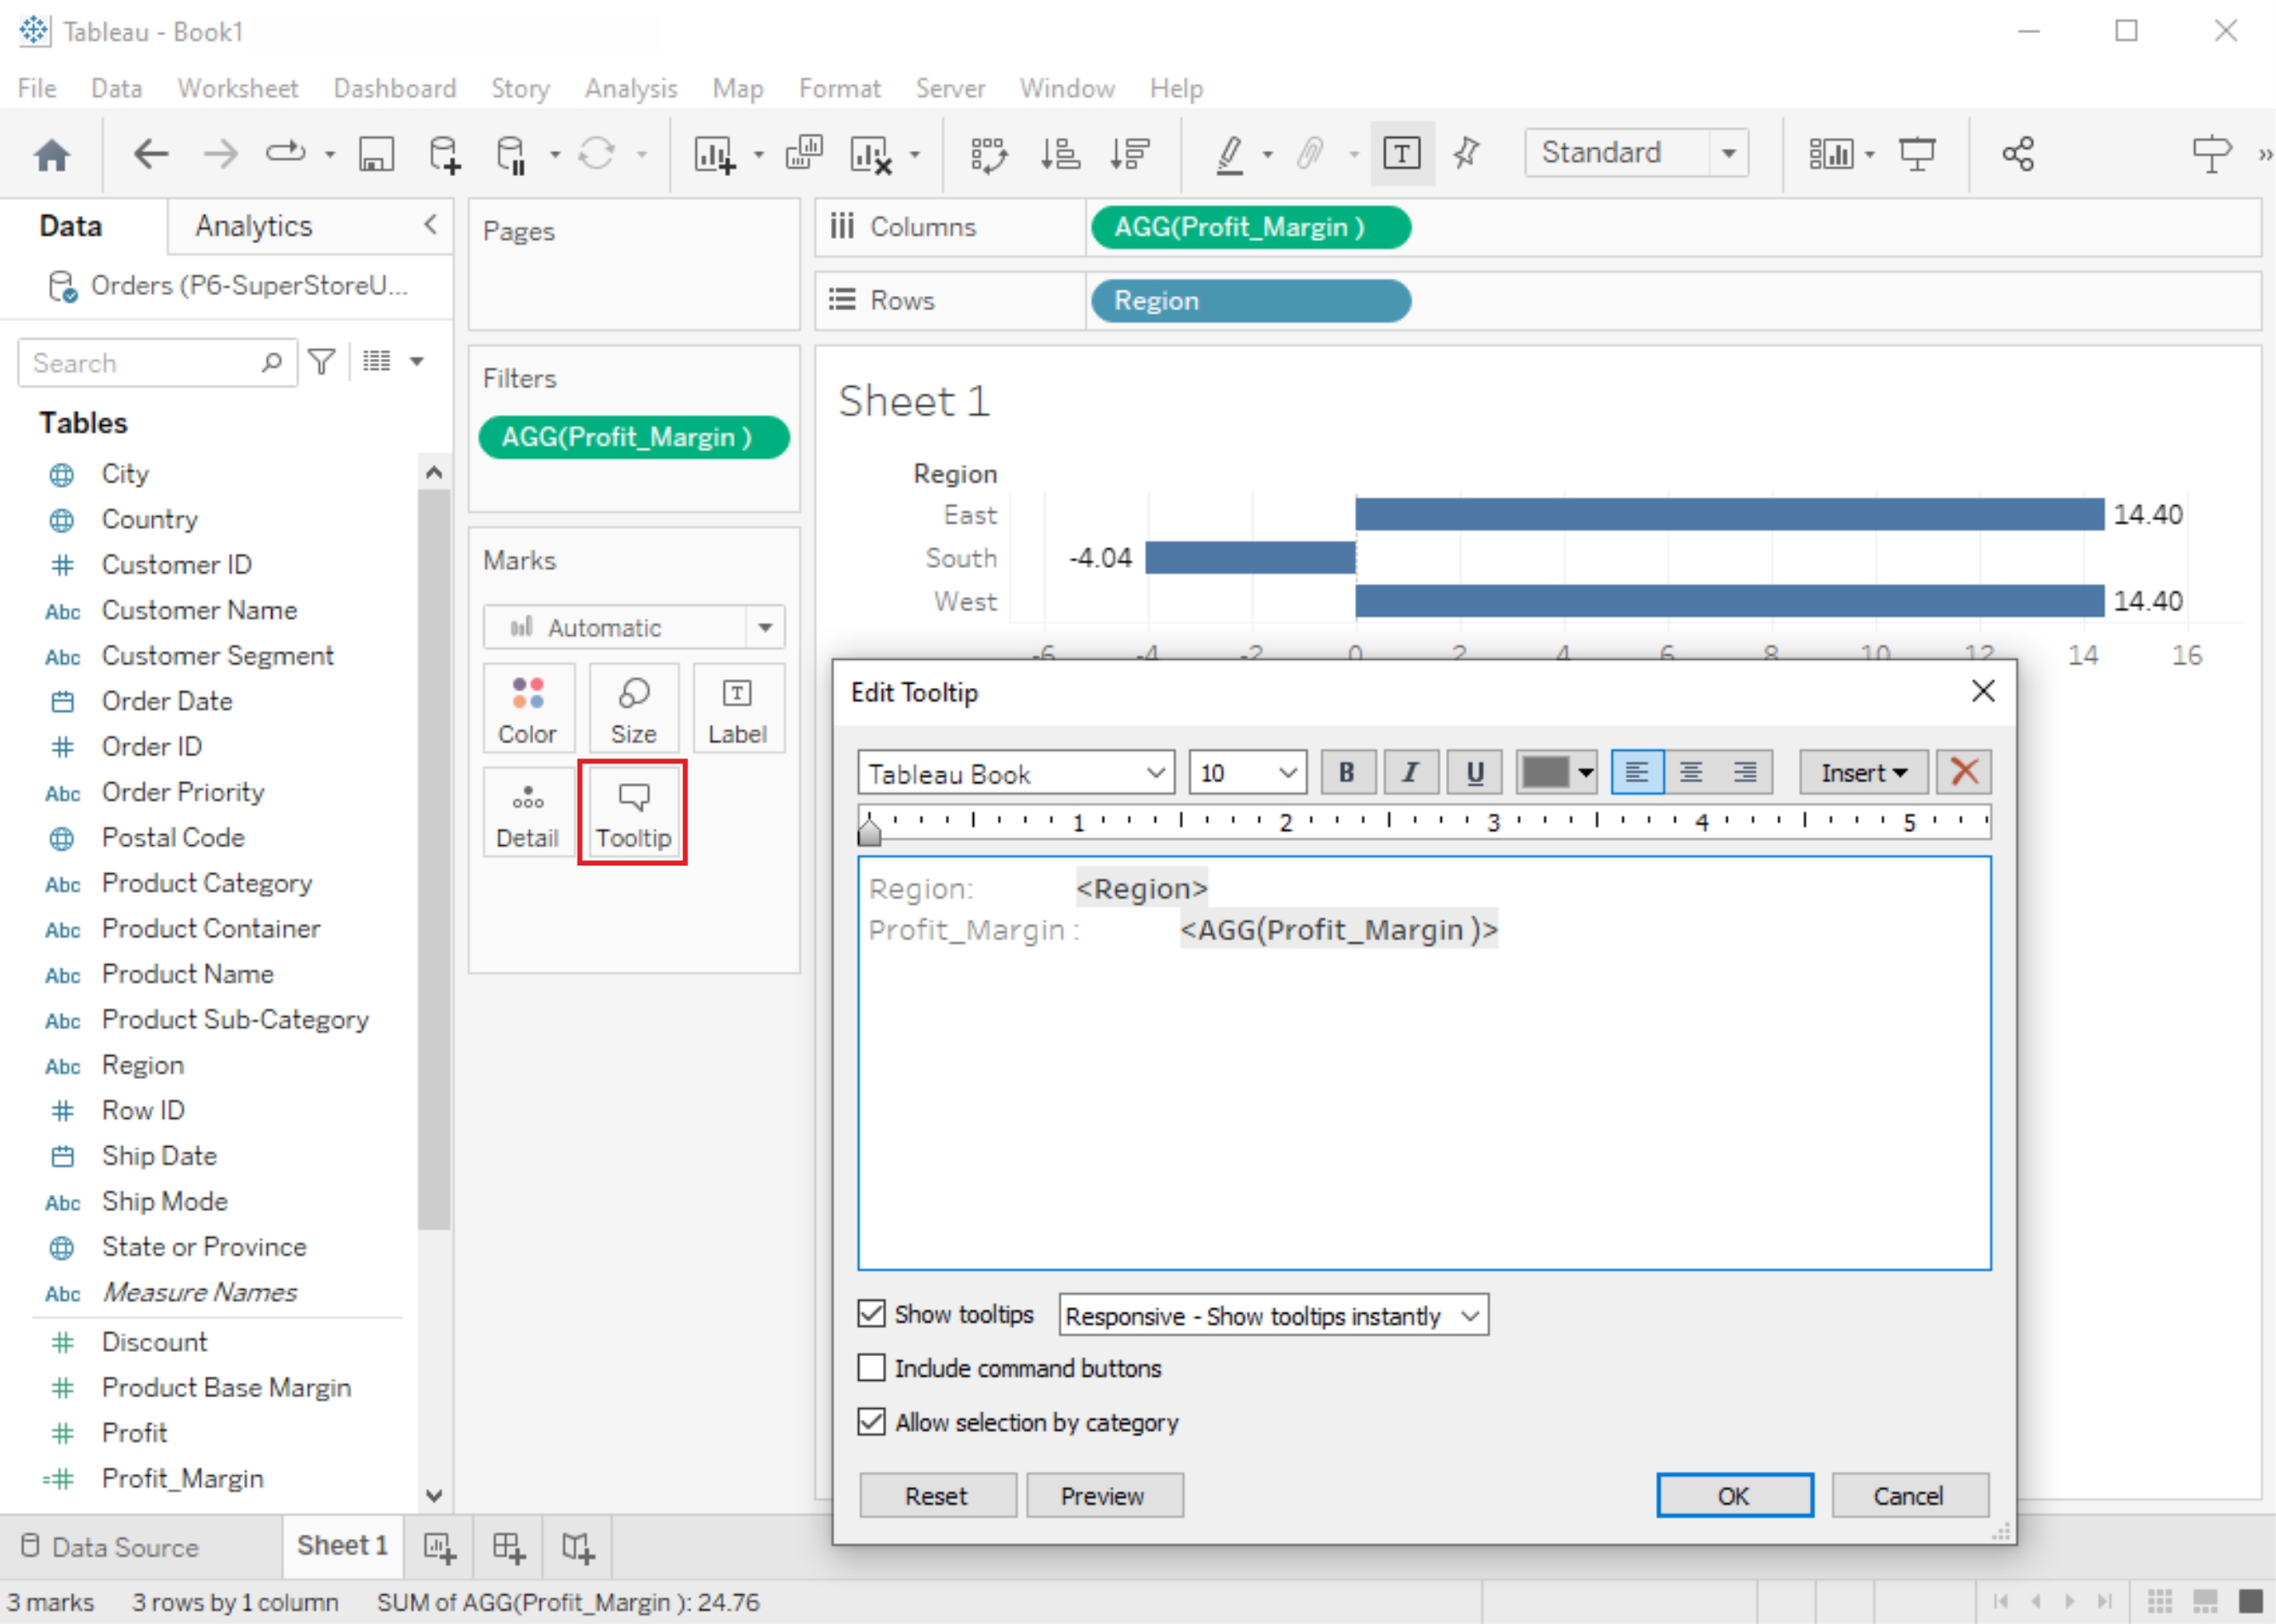Open the Label marks card

(x=738, y=709)
